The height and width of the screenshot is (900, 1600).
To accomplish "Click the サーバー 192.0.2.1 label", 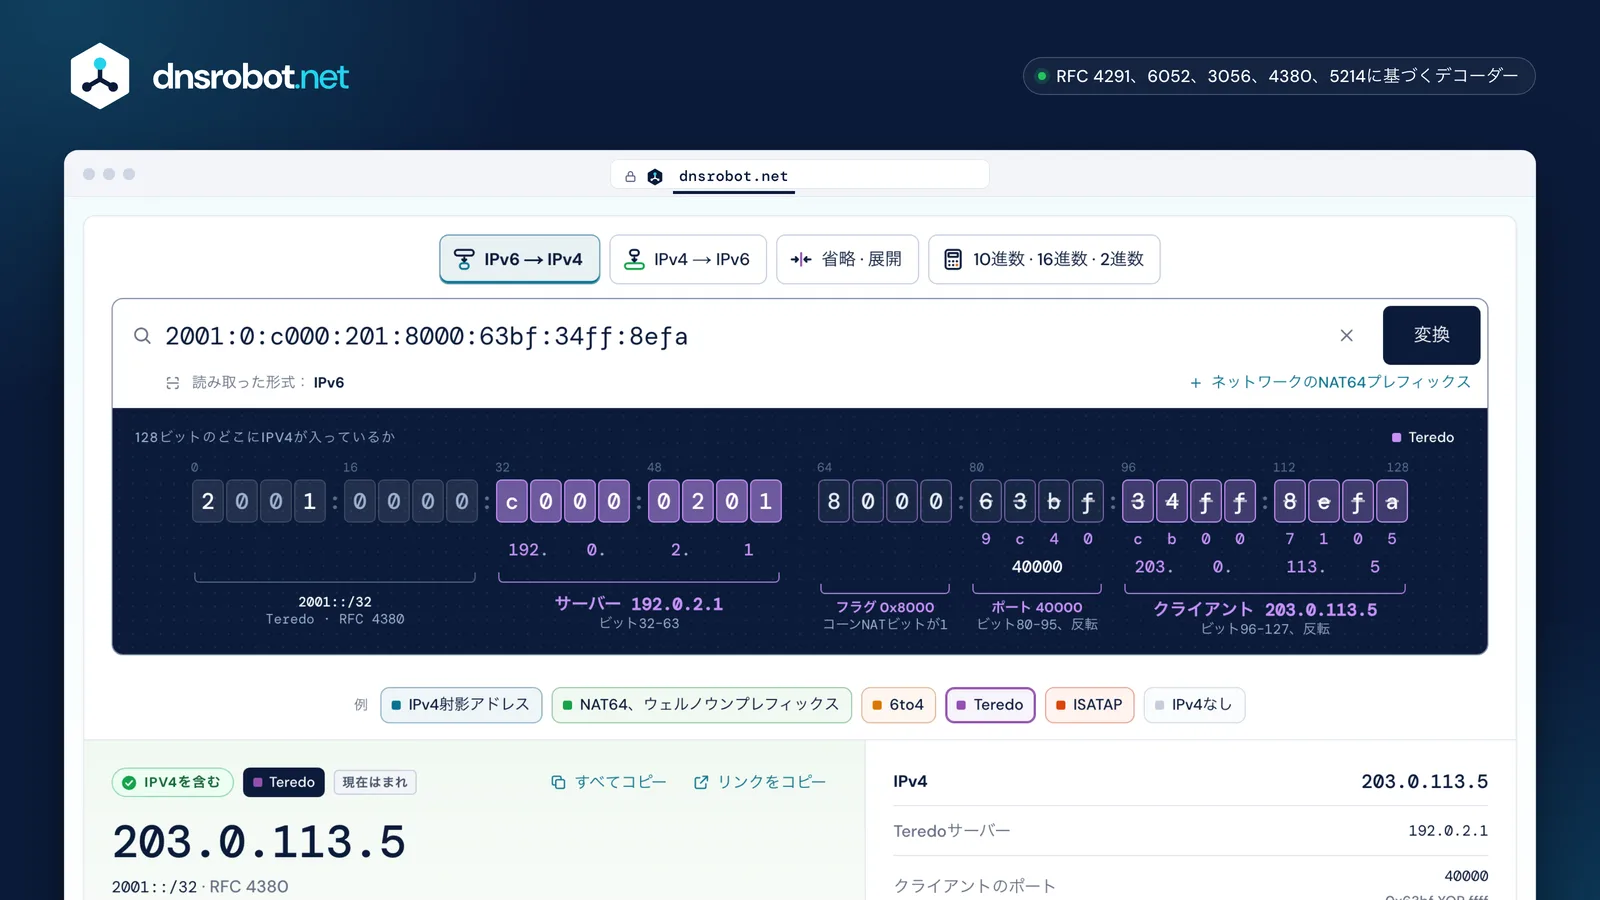I will (639, 604).
